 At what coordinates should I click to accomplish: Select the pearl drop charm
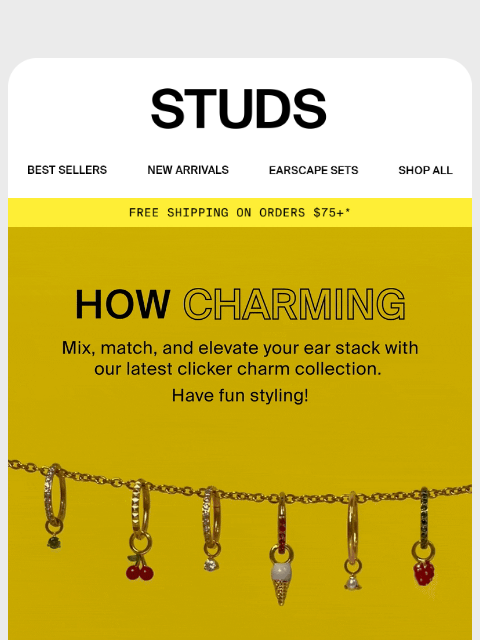[352, 582]
